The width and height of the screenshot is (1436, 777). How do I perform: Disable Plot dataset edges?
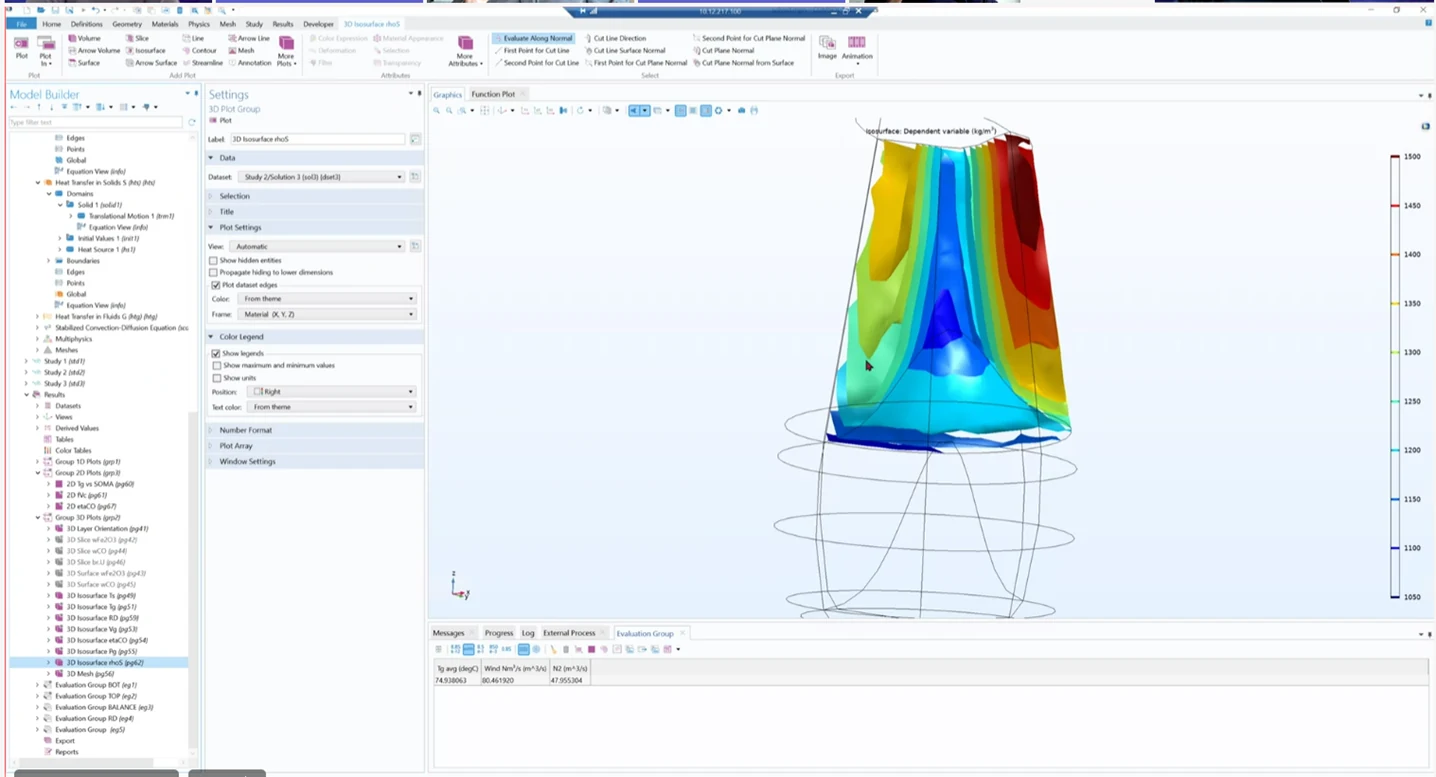[214, 285]
